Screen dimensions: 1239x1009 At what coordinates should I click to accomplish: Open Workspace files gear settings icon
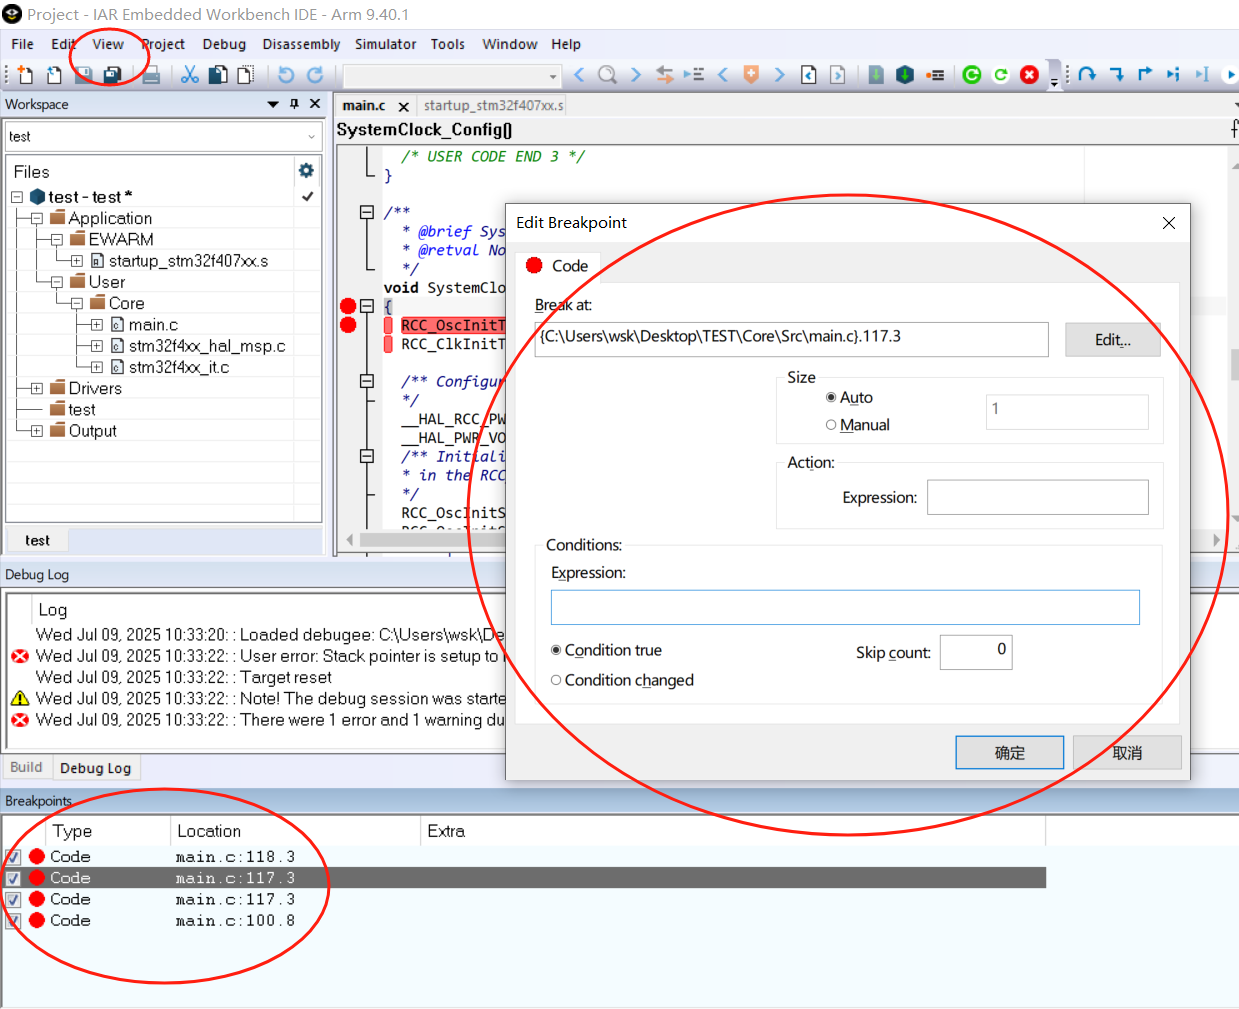[x=306, y=171]
